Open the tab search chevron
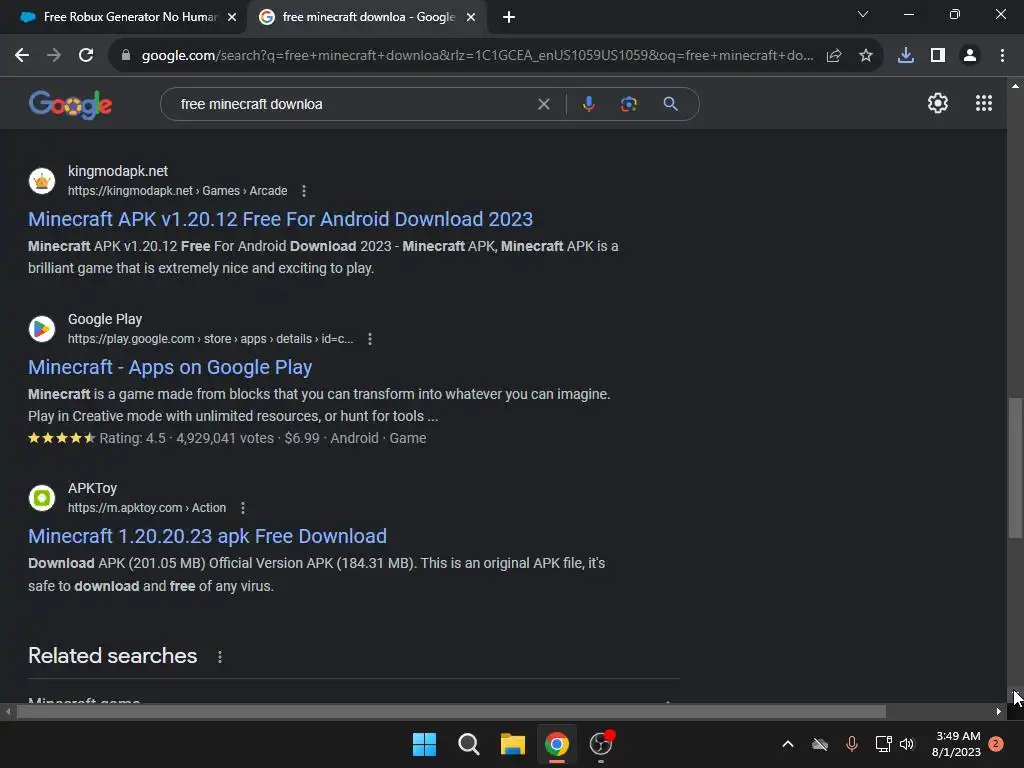The width and height of the screenshot is (1024, 768). pyautogui.click(x=863, y=14)
